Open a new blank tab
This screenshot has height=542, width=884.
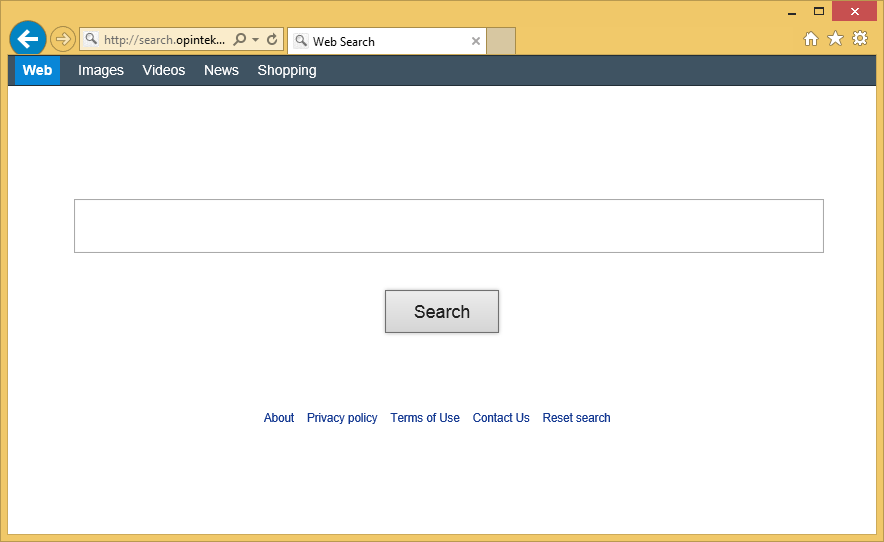(x=501, y=41)
